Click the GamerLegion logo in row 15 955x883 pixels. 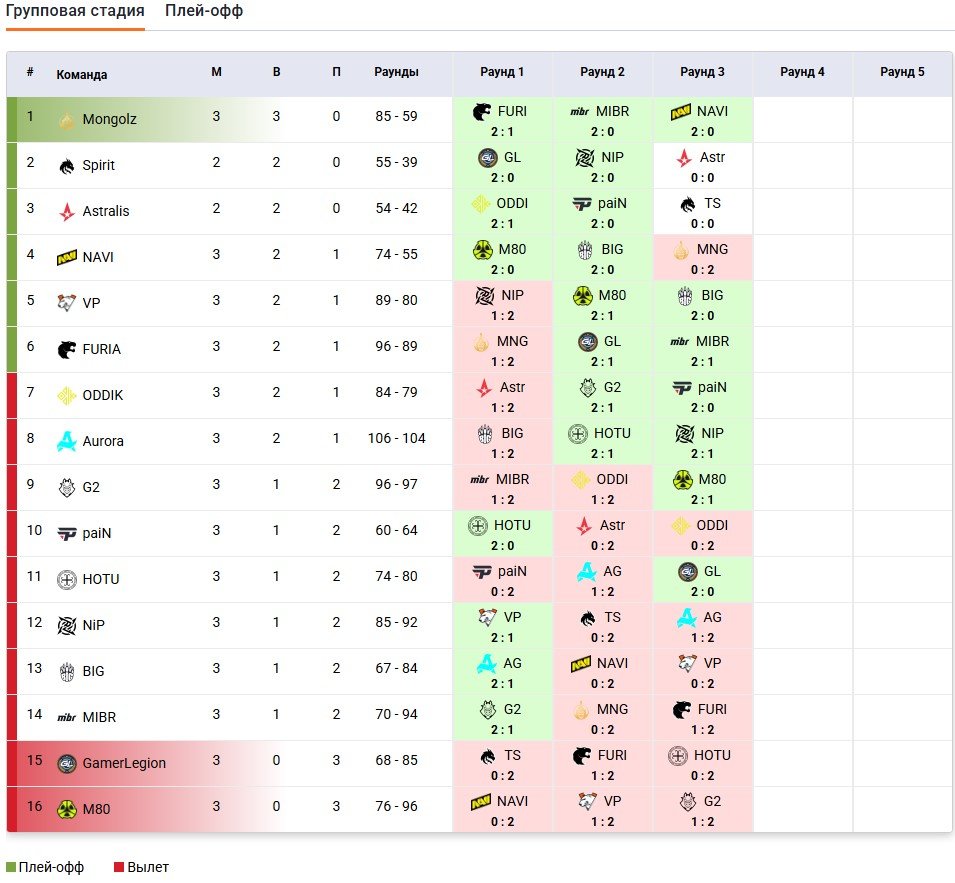(x=66, y=764)
